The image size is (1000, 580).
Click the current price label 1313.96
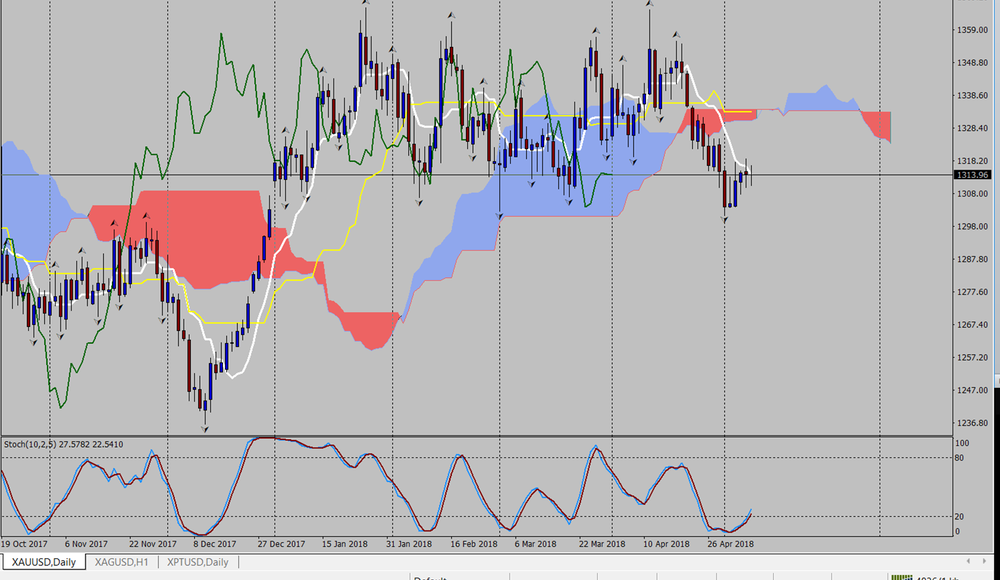point(972,175)
